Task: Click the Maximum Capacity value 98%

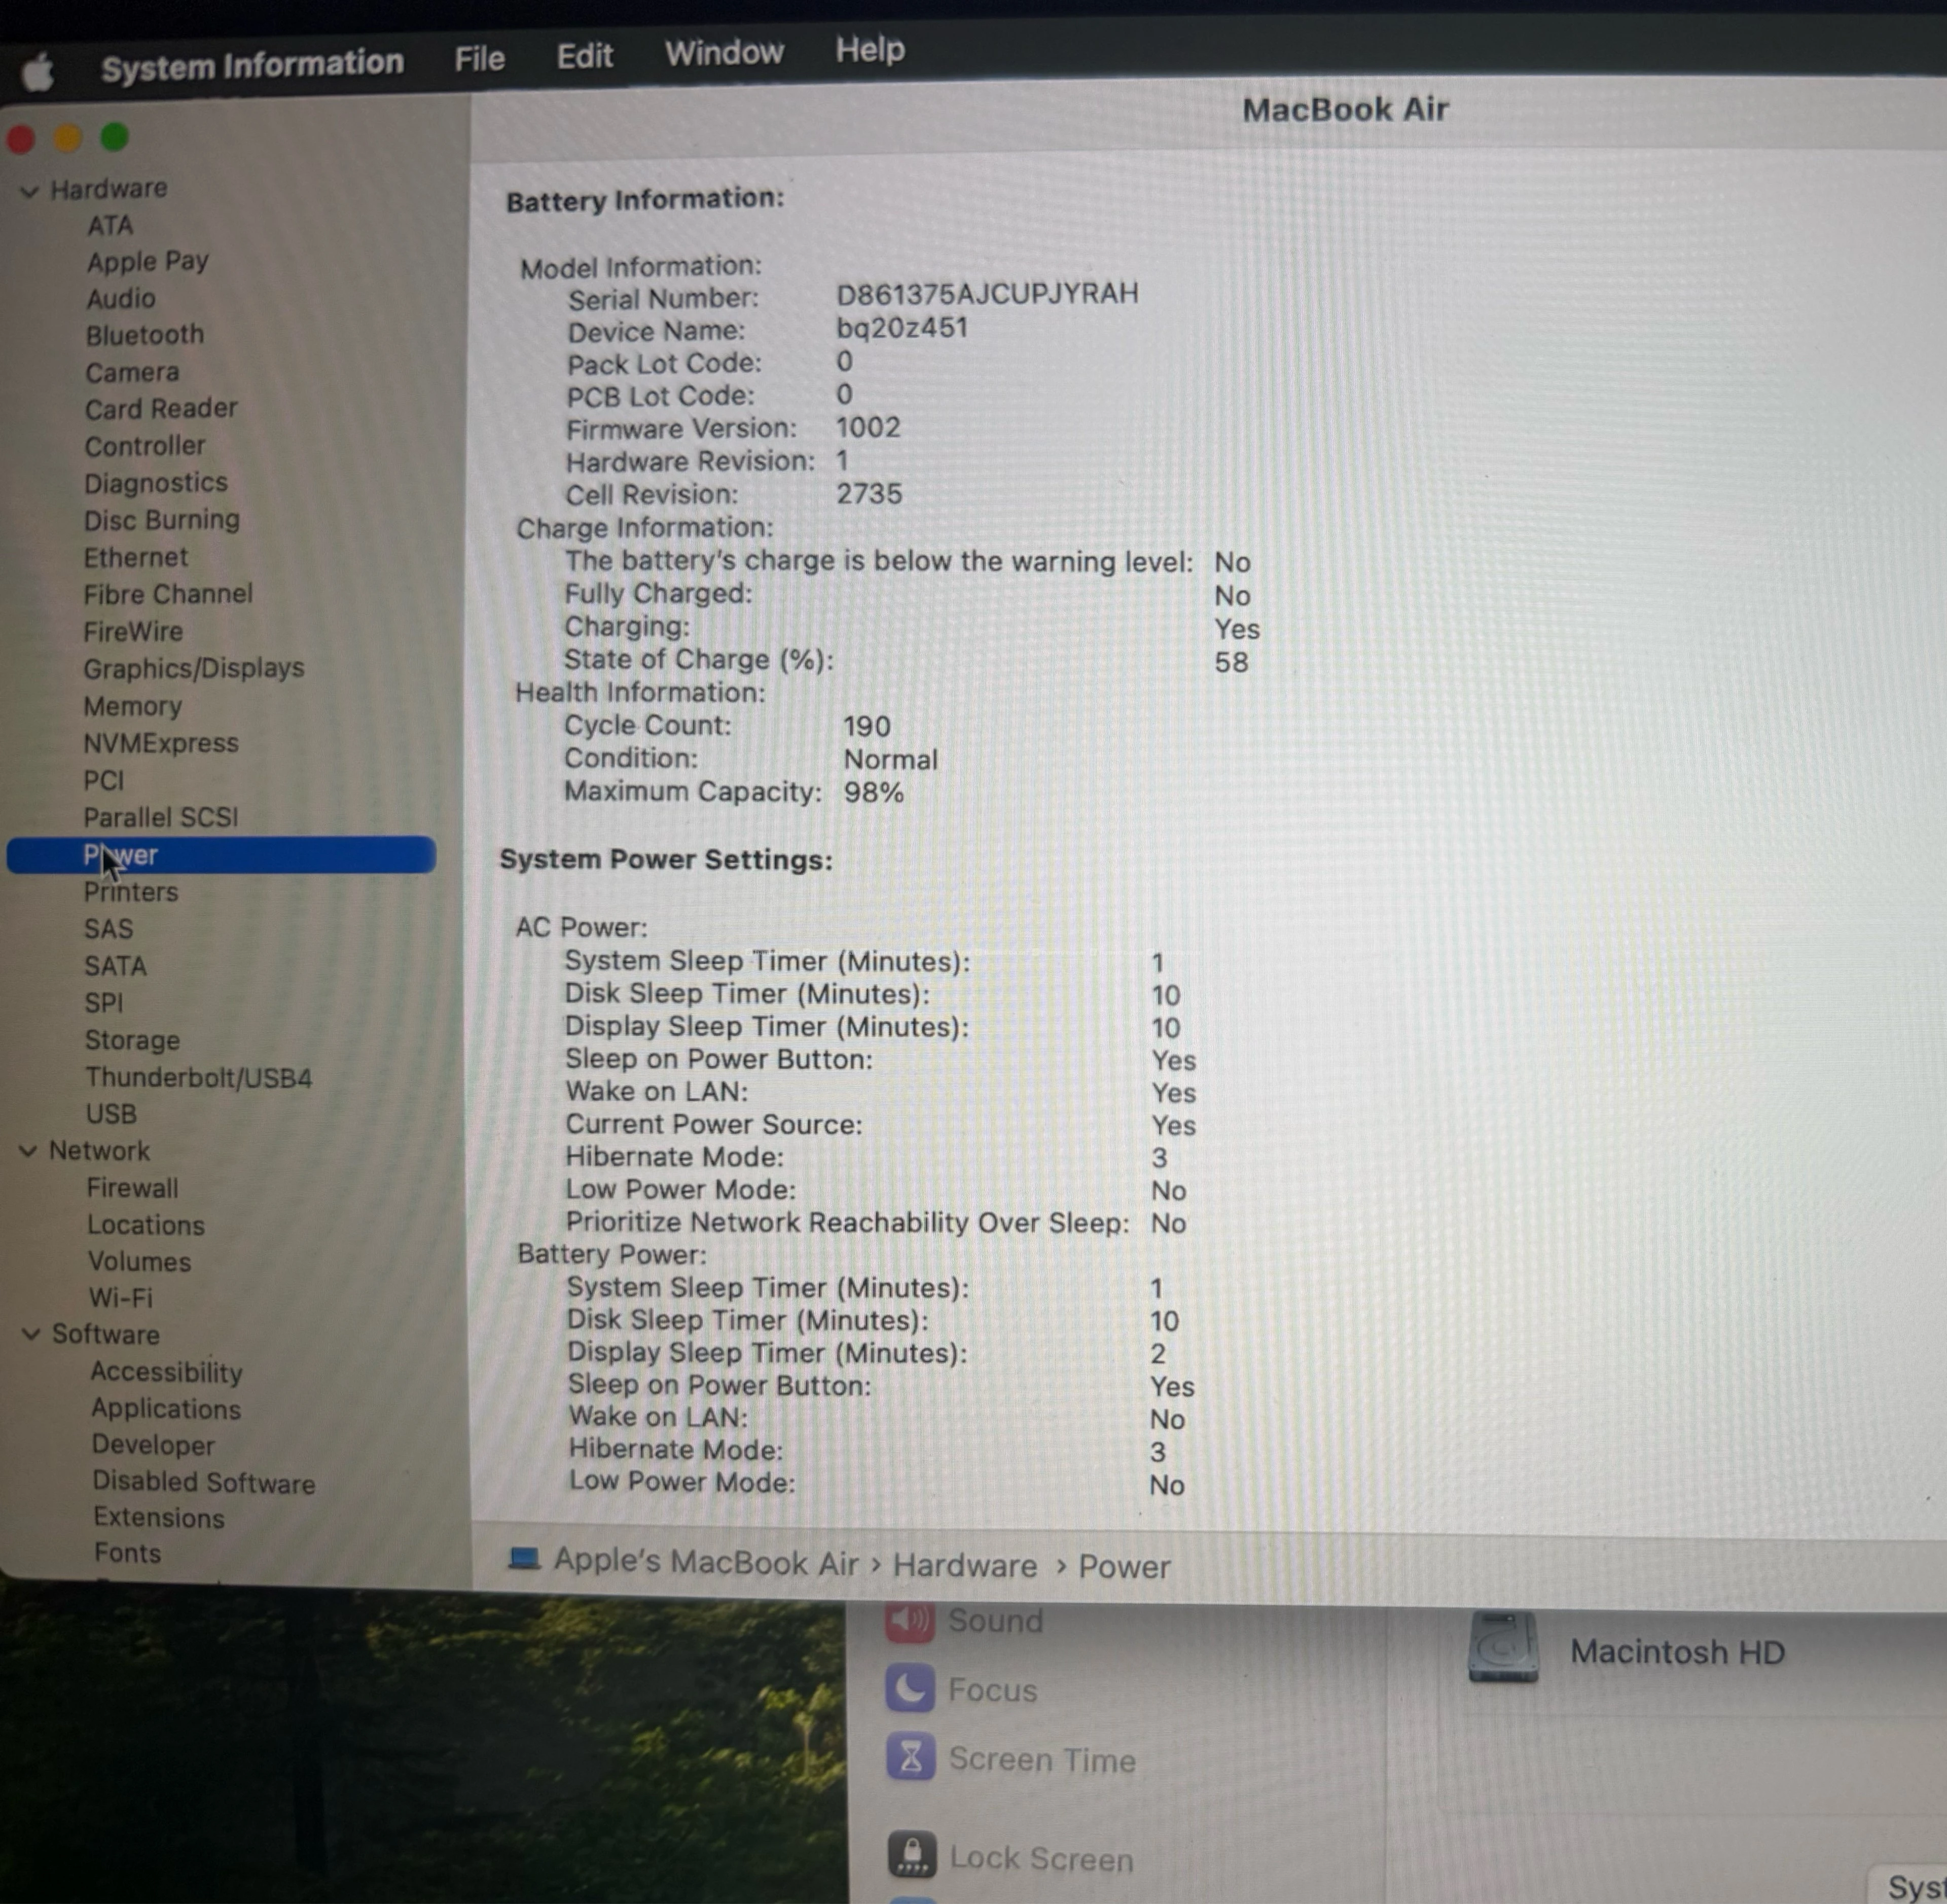Action: tap(874, 792)
